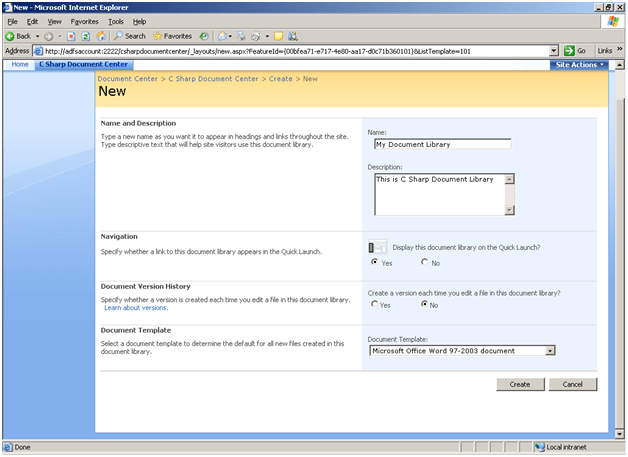Viewport: 628px width, 457px height.
Task: Switch to the C Sharp Document Center tab
Action: [84, 65]
